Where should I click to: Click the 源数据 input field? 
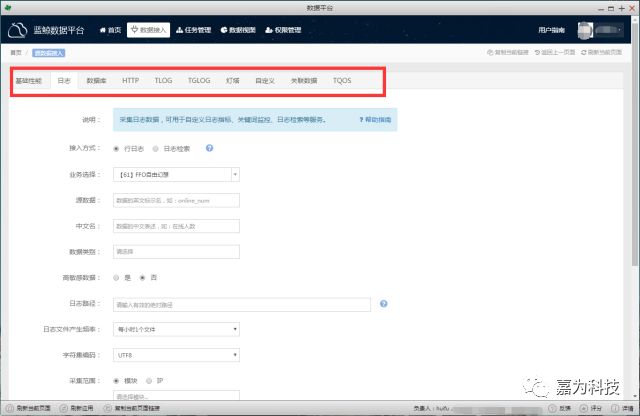(x=176, y=200)
